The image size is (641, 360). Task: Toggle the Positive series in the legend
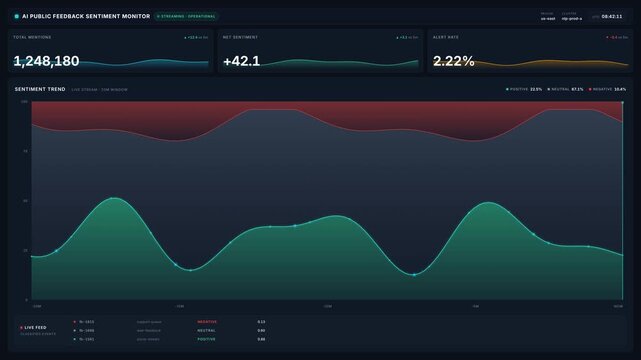tap(517, 89)
